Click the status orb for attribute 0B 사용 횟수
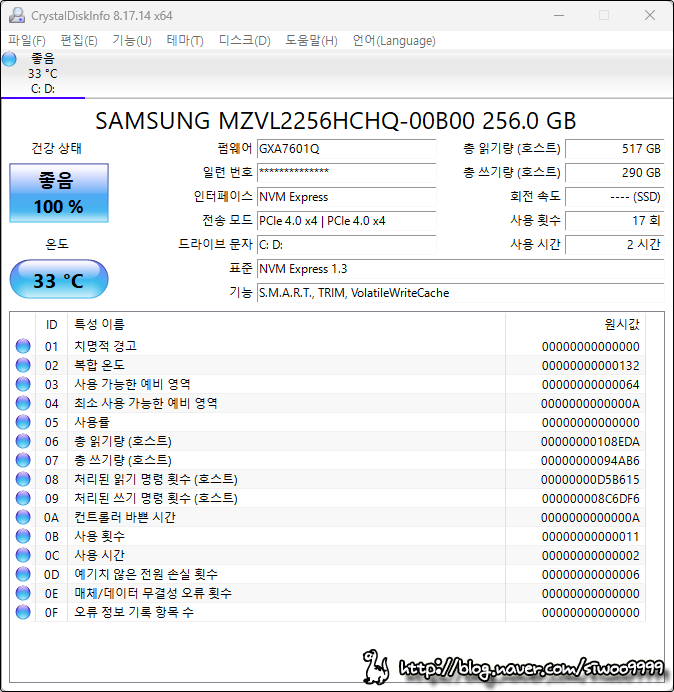This screenshot has width=674, height=692. click(x=23, y=536)
